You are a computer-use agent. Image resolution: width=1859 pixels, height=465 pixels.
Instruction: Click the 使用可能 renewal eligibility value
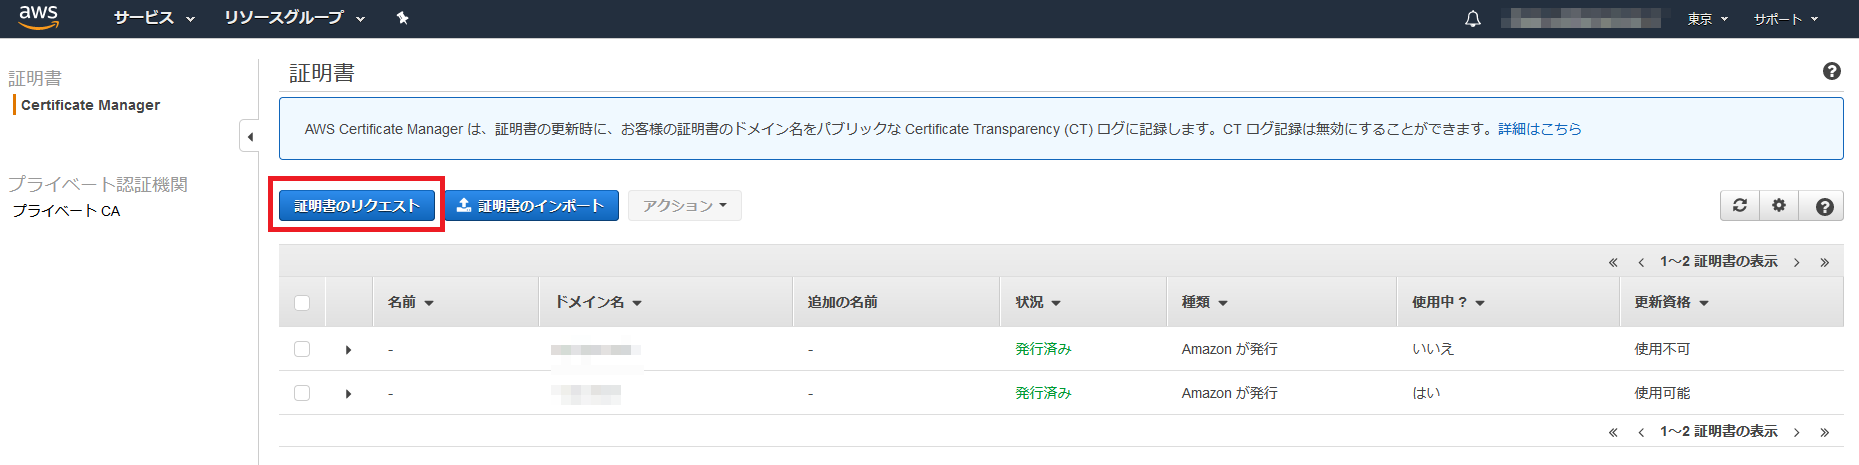pos(1662,393)
